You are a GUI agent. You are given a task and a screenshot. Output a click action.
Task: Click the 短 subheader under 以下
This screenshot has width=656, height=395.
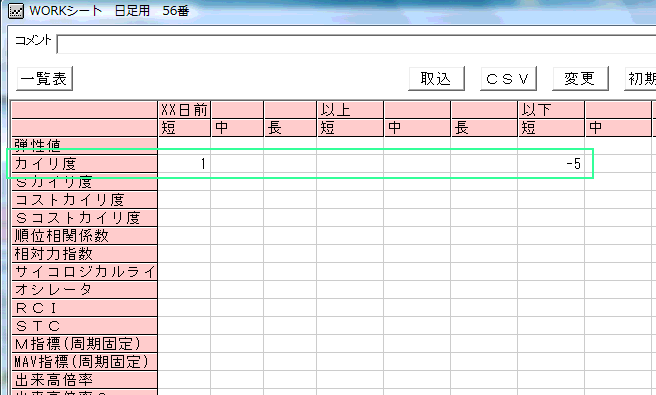pos(551,128)
